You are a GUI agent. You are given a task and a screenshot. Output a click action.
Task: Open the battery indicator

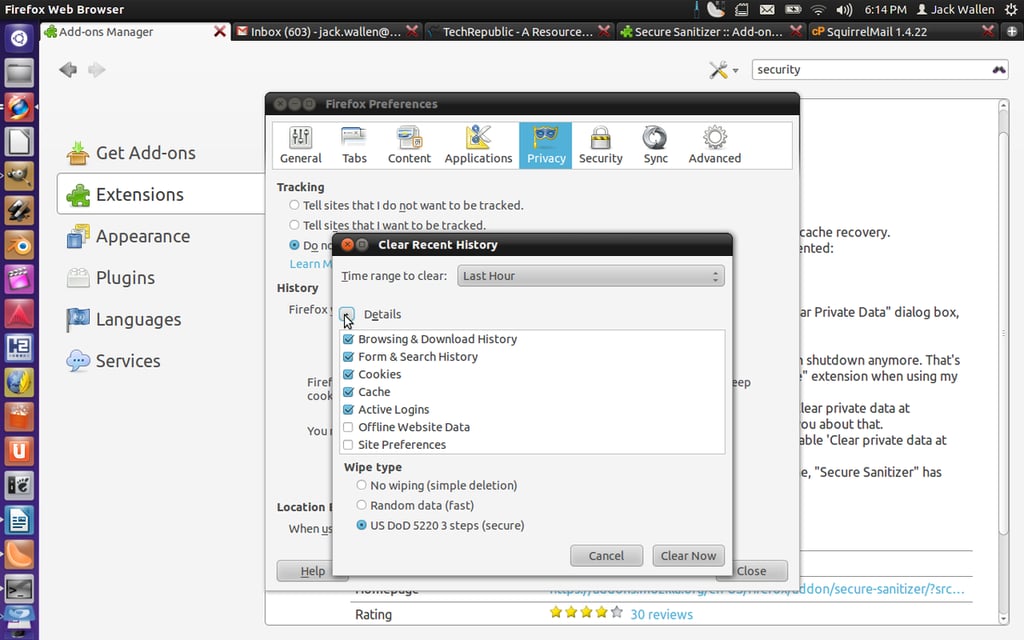coord(793,9)
